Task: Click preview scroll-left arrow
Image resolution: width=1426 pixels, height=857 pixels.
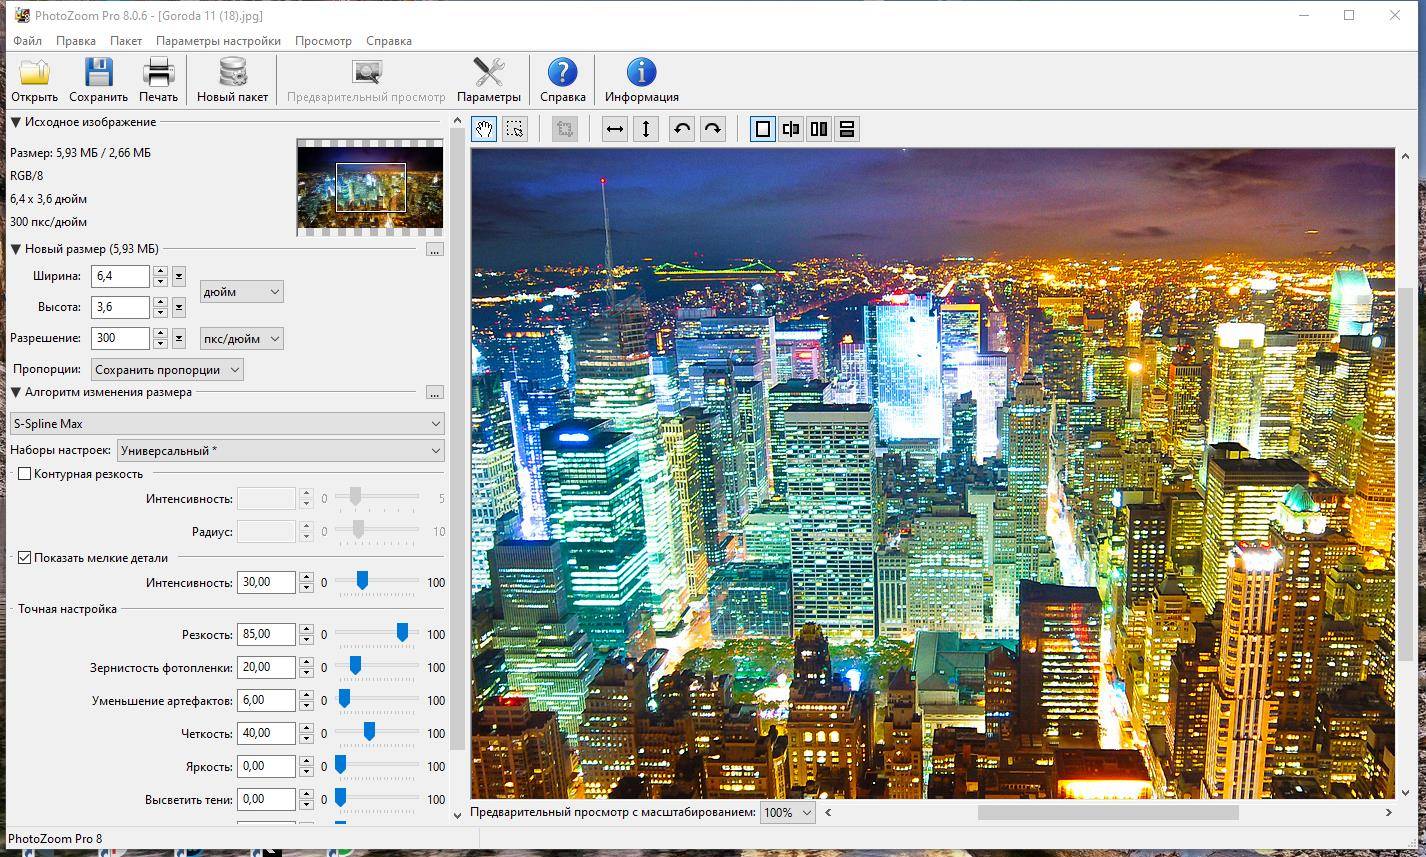Action: (828, 812)
